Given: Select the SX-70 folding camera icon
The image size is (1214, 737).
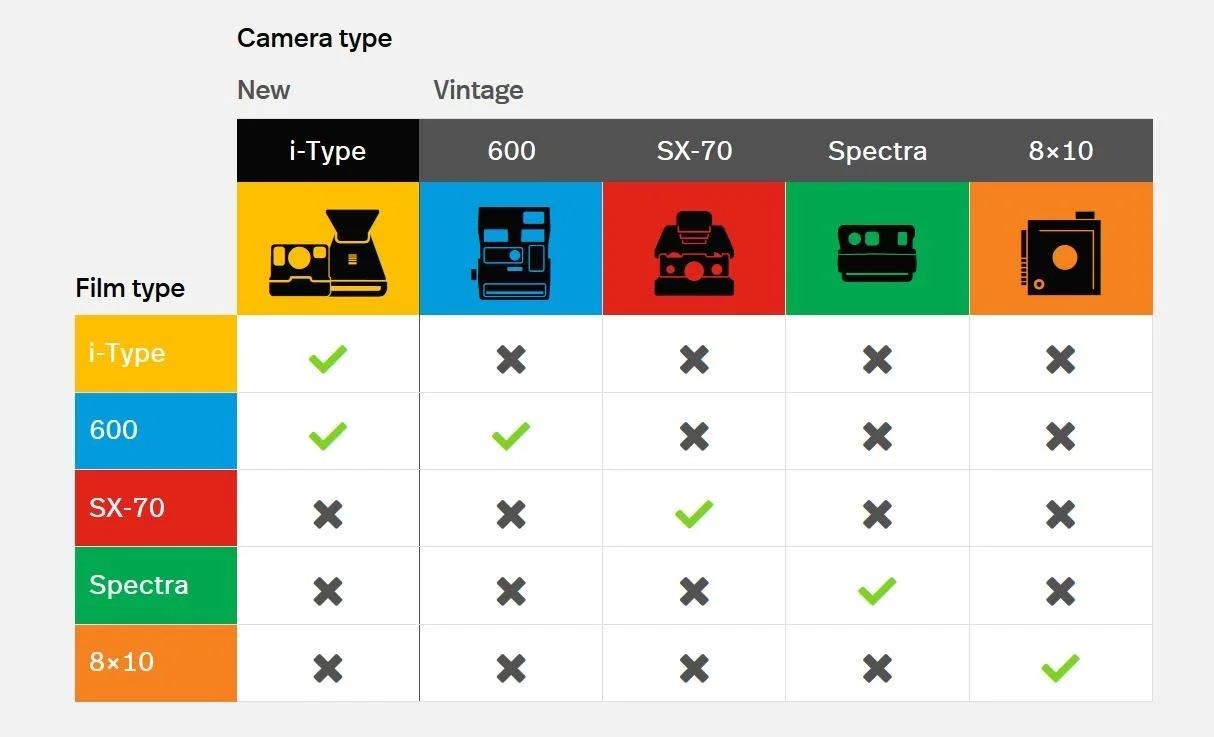Looking at the screenshot, I should click(x=694, y=253).
